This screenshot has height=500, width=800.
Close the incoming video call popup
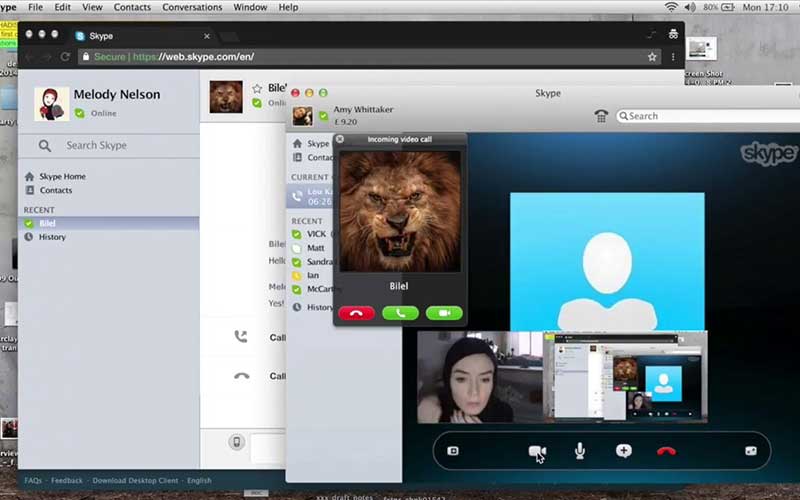coord(340,140)
